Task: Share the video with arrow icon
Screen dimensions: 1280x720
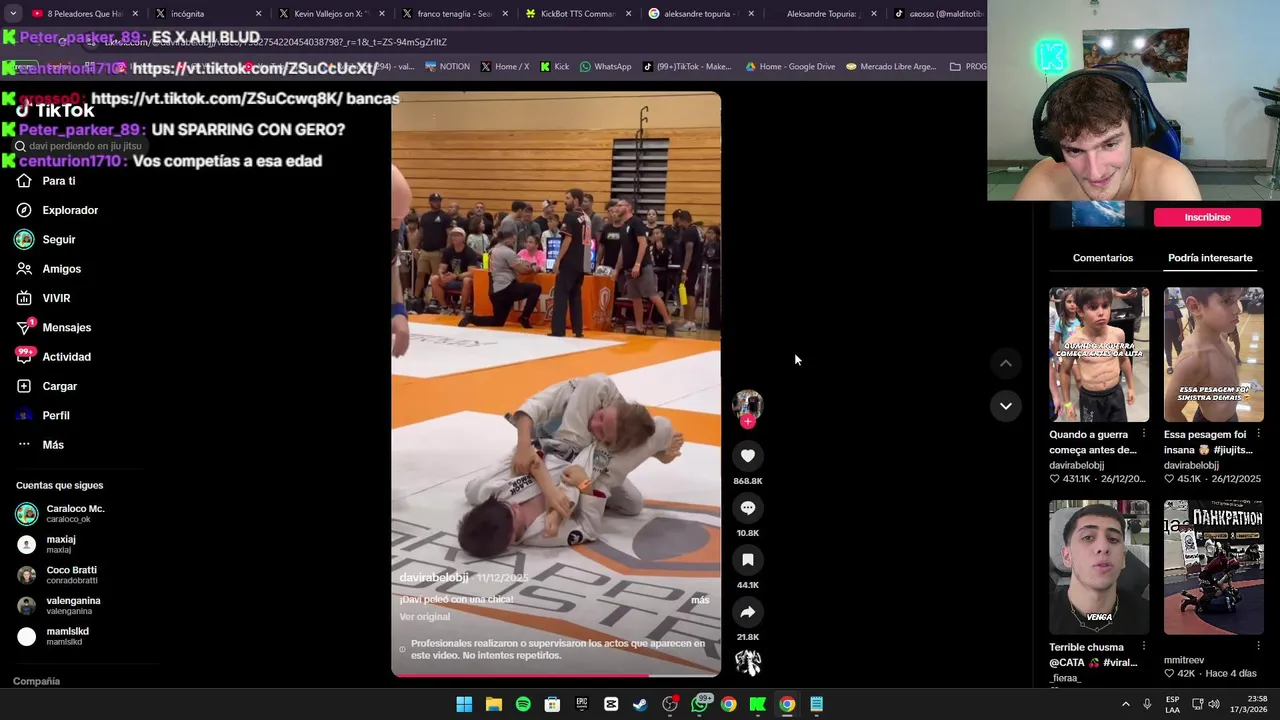Action: pyautogui.click(x=747, y=612)
